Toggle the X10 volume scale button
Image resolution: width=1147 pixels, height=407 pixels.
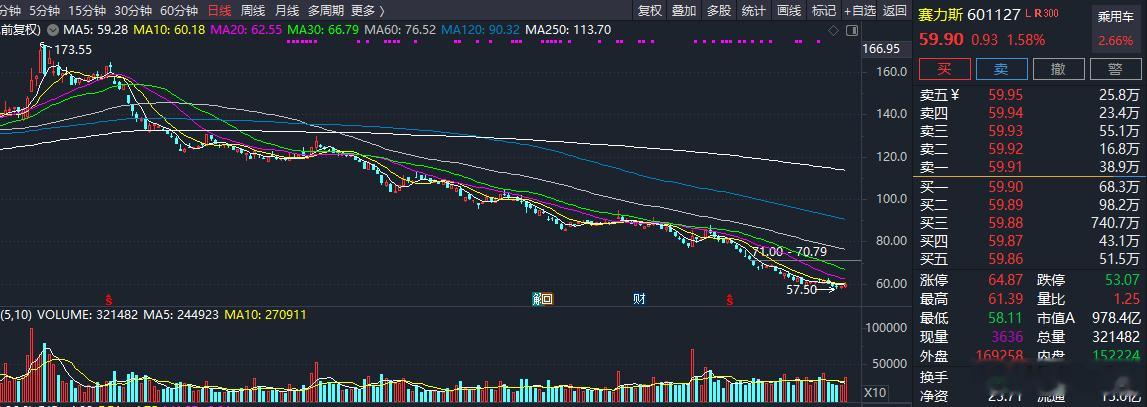coord(874,391)
